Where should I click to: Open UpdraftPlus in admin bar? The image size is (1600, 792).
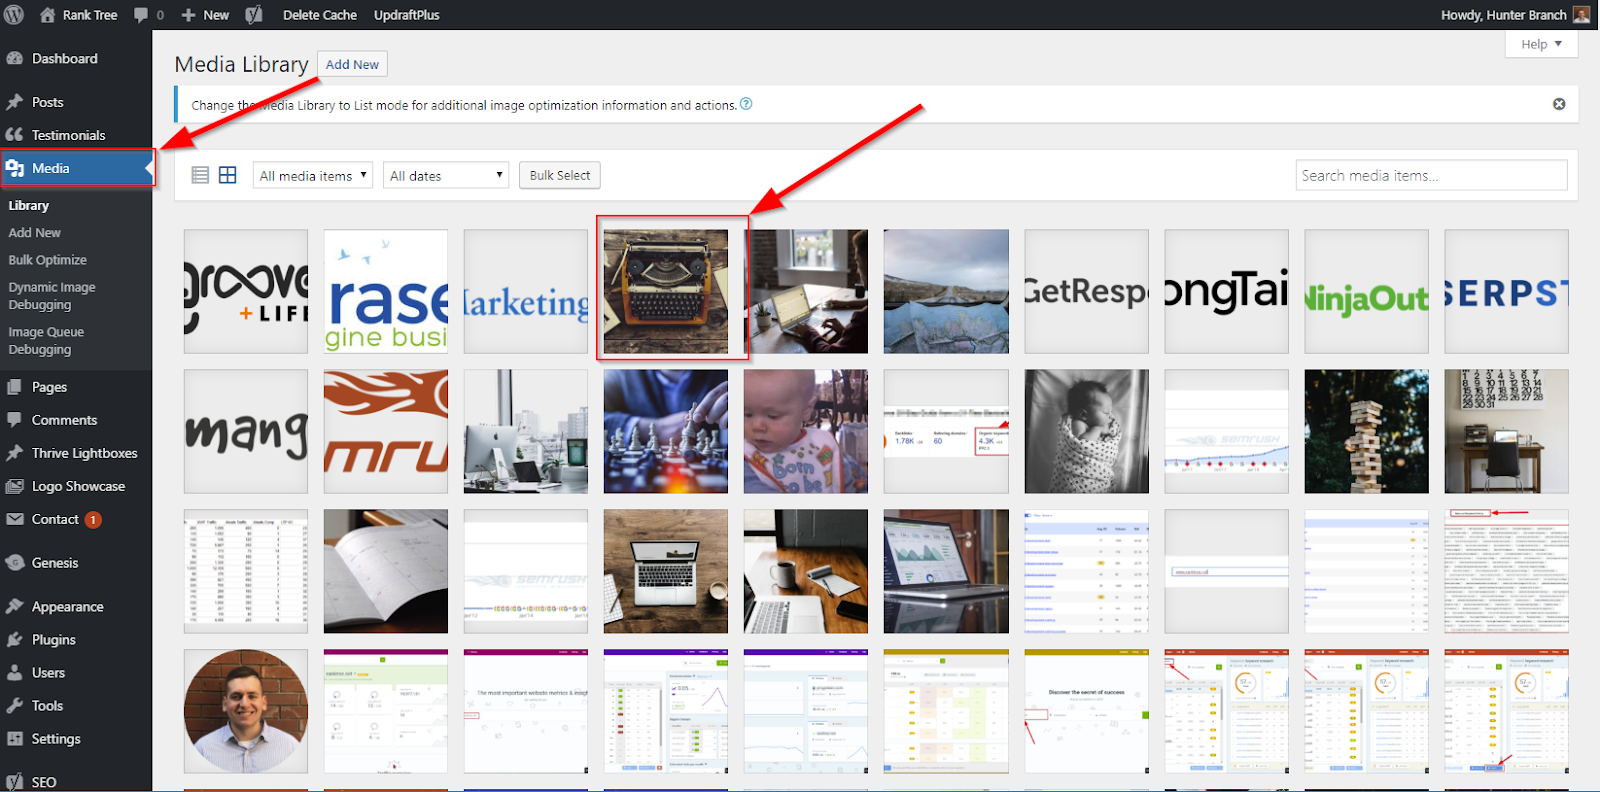click(406, 15)
